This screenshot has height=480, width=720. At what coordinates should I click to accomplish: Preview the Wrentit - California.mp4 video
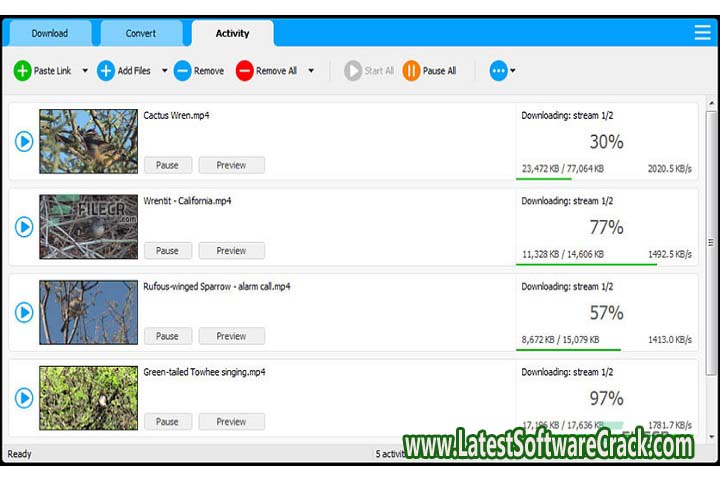tap(231, 251)
